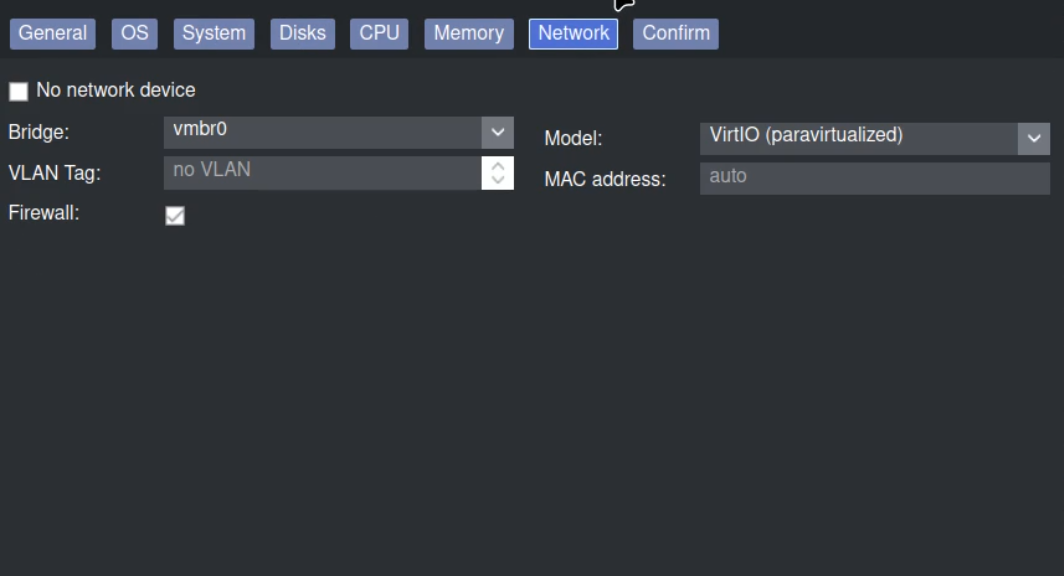The height and width of the screenshot is (576, 1064).
Task: Open the Model dropdown arrow
Action: click(x=1034, y=139)
